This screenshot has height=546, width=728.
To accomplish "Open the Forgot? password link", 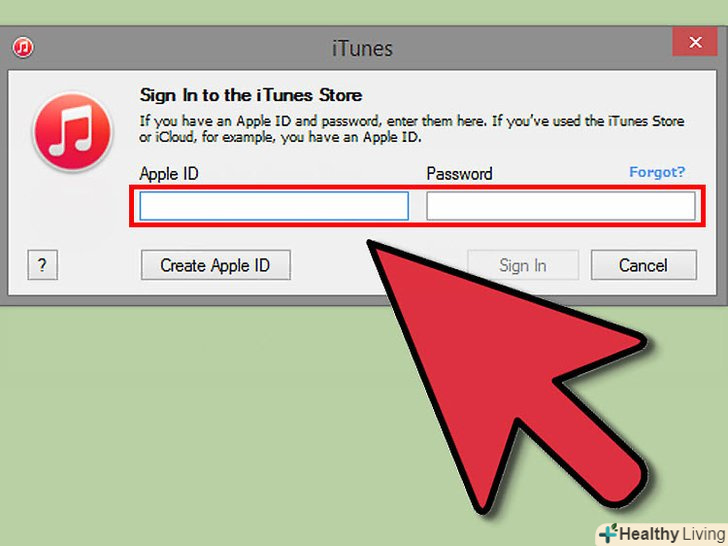I will click(x=657, y=172).
